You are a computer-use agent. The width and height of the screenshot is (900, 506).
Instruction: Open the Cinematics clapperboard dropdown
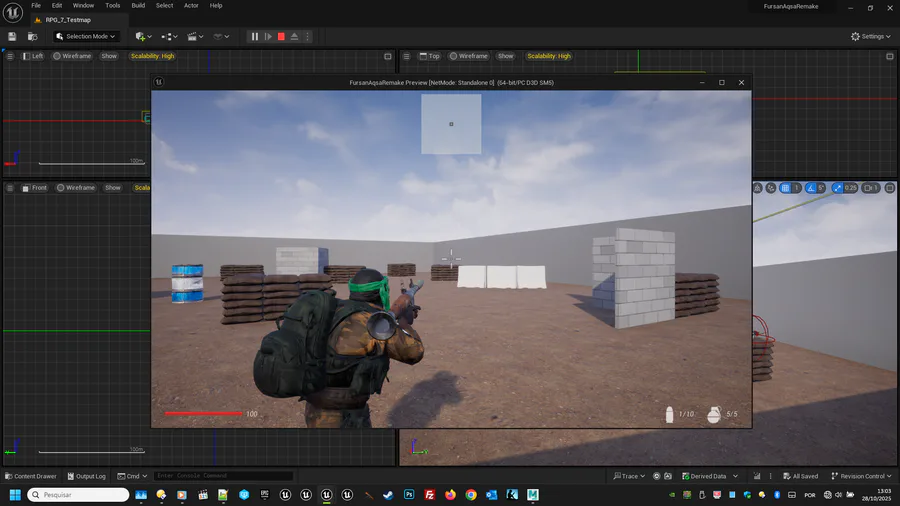point(195,36)
